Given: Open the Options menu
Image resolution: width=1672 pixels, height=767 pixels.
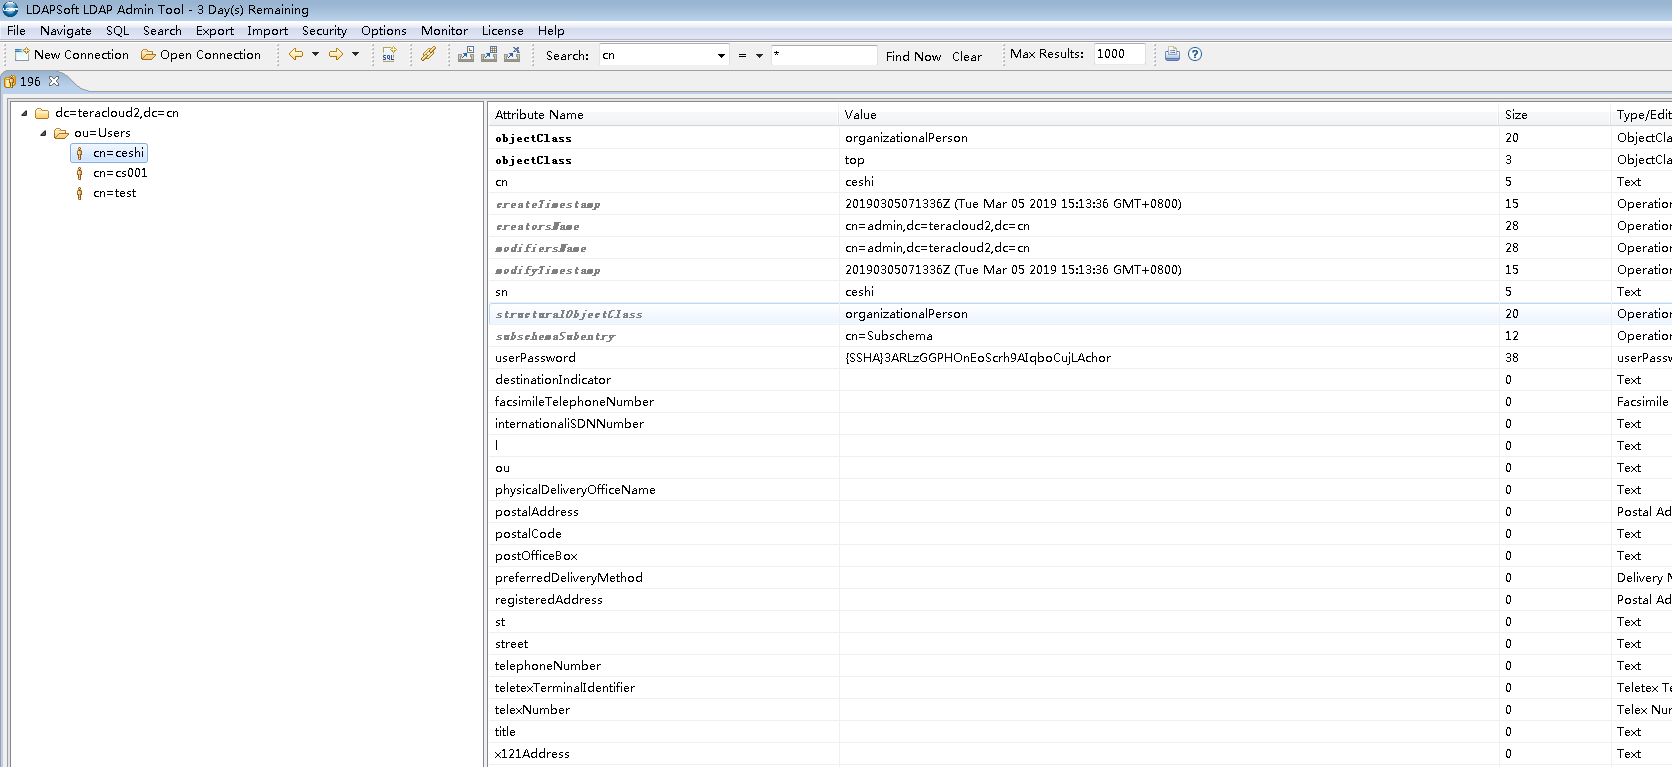Looking at the screenshot, I should [384, 31].
